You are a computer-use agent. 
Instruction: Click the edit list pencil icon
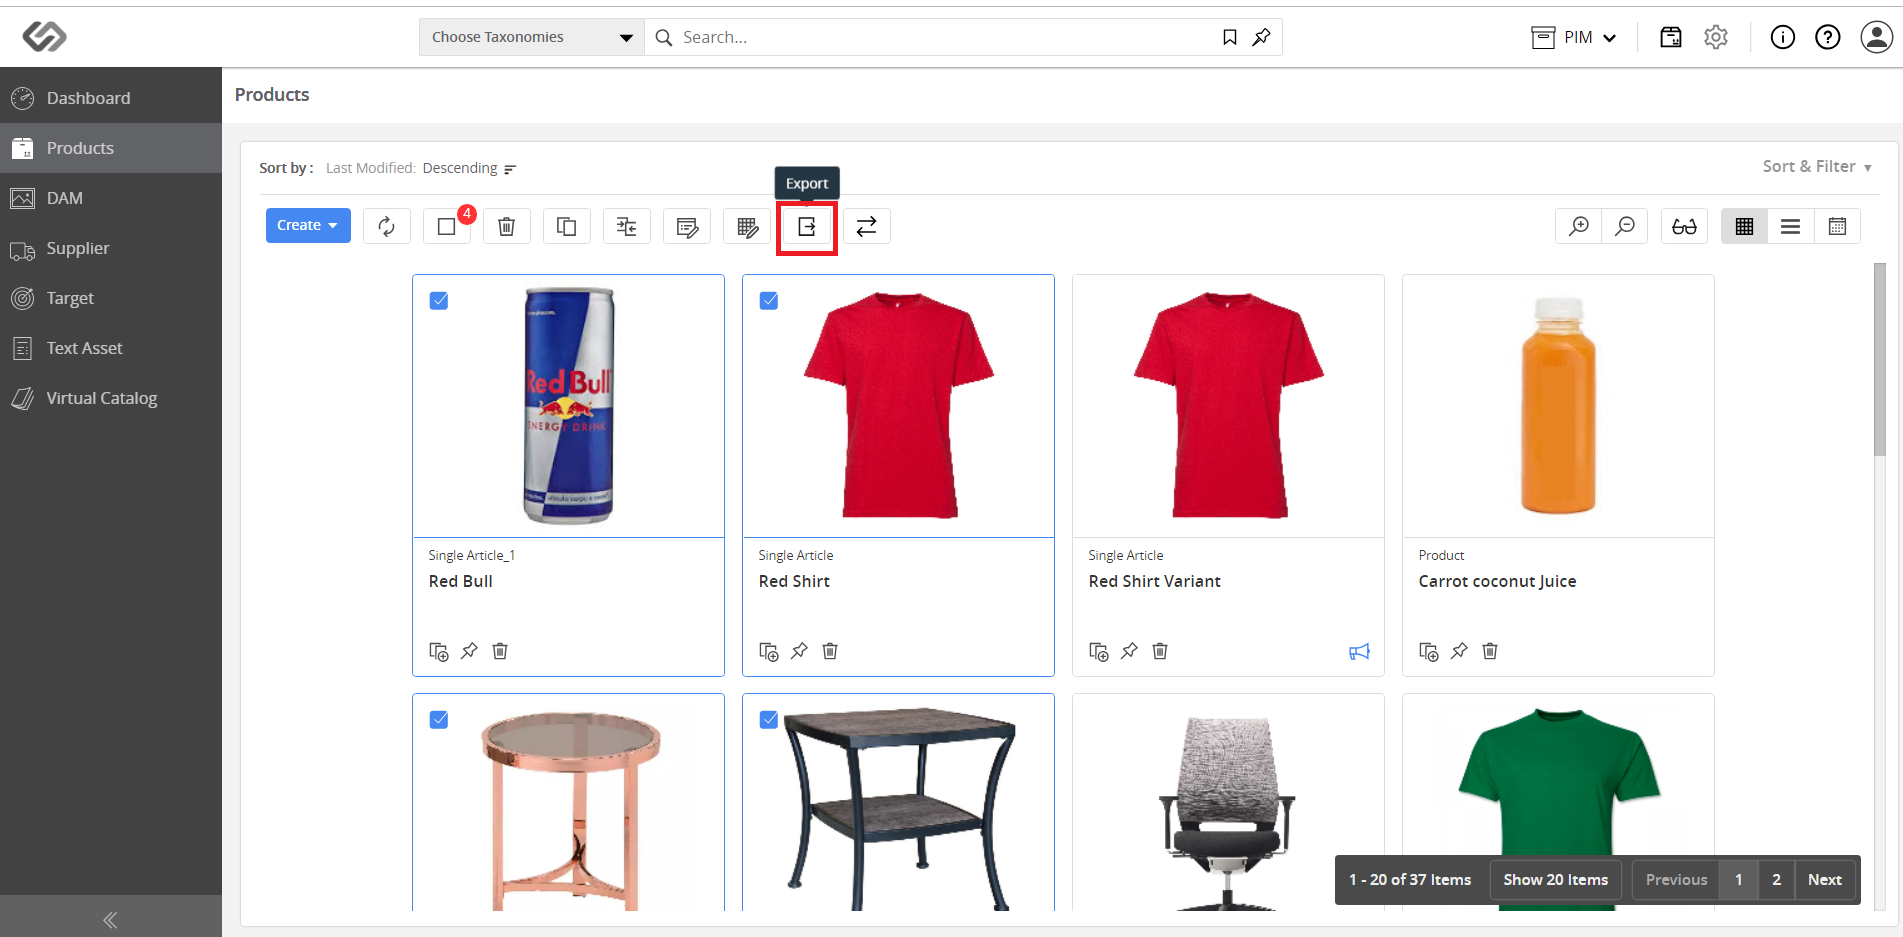[687, 227]
